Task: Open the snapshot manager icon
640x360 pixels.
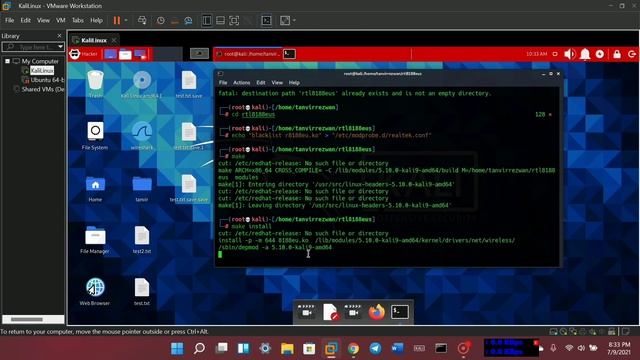Action: pos(188,20)
